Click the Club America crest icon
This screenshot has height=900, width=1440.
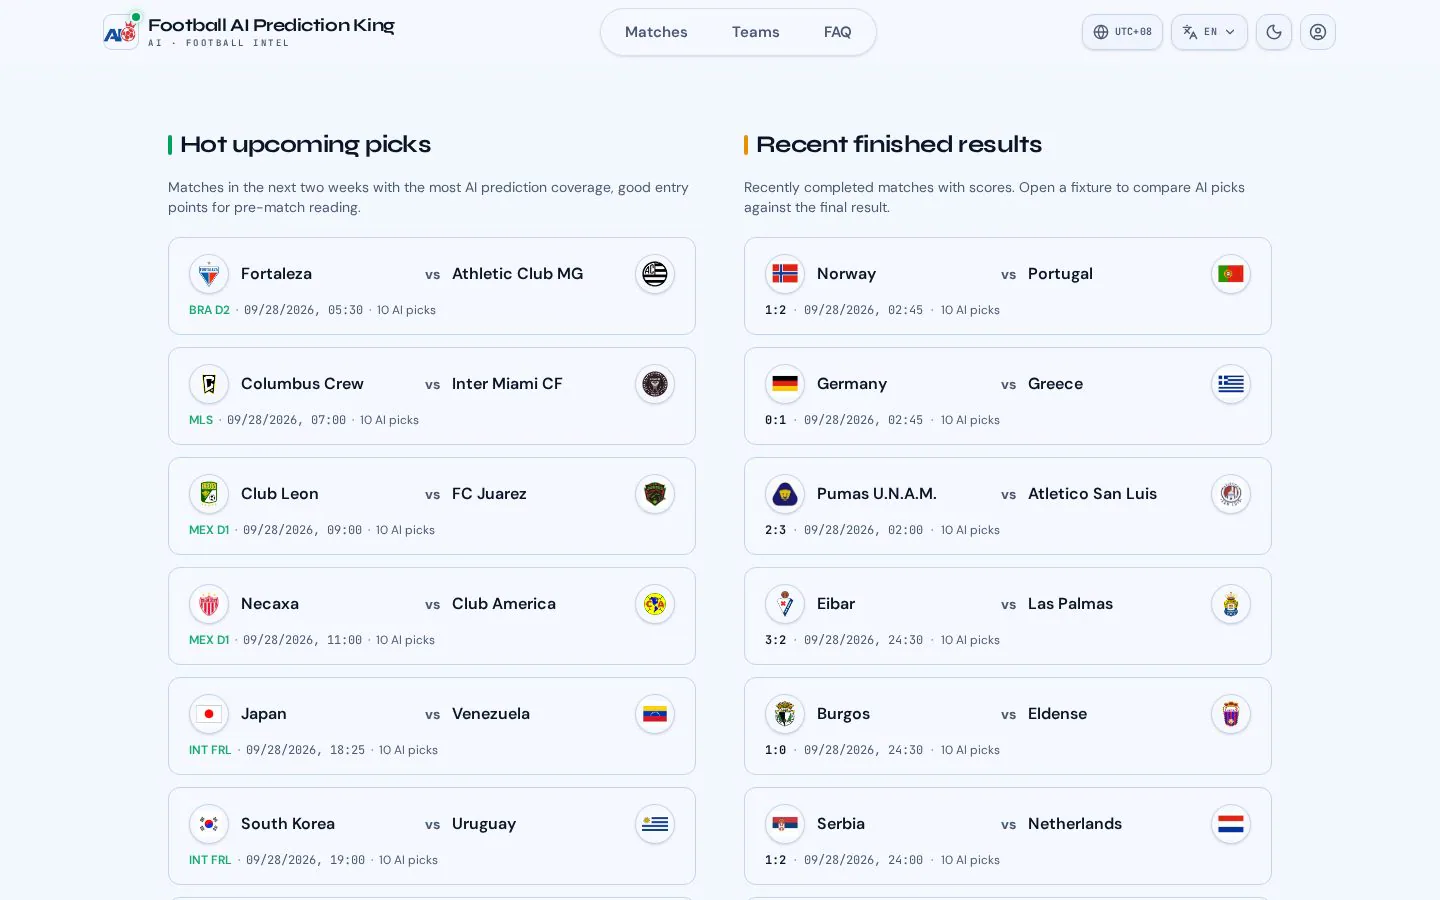655,604
